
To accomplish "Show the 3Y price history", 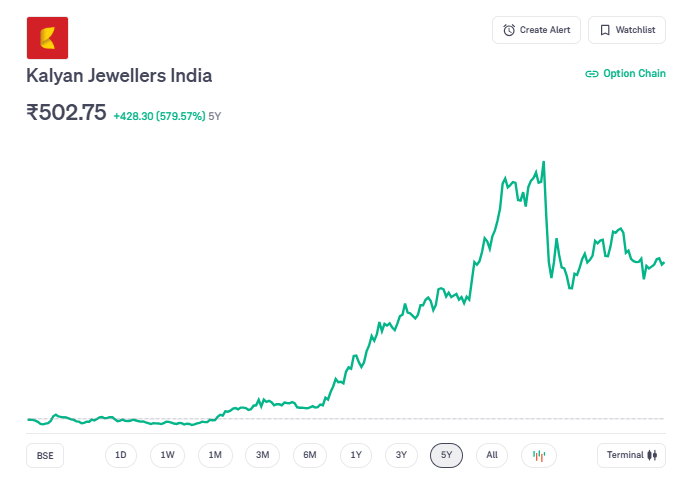I will pos(401,455).
